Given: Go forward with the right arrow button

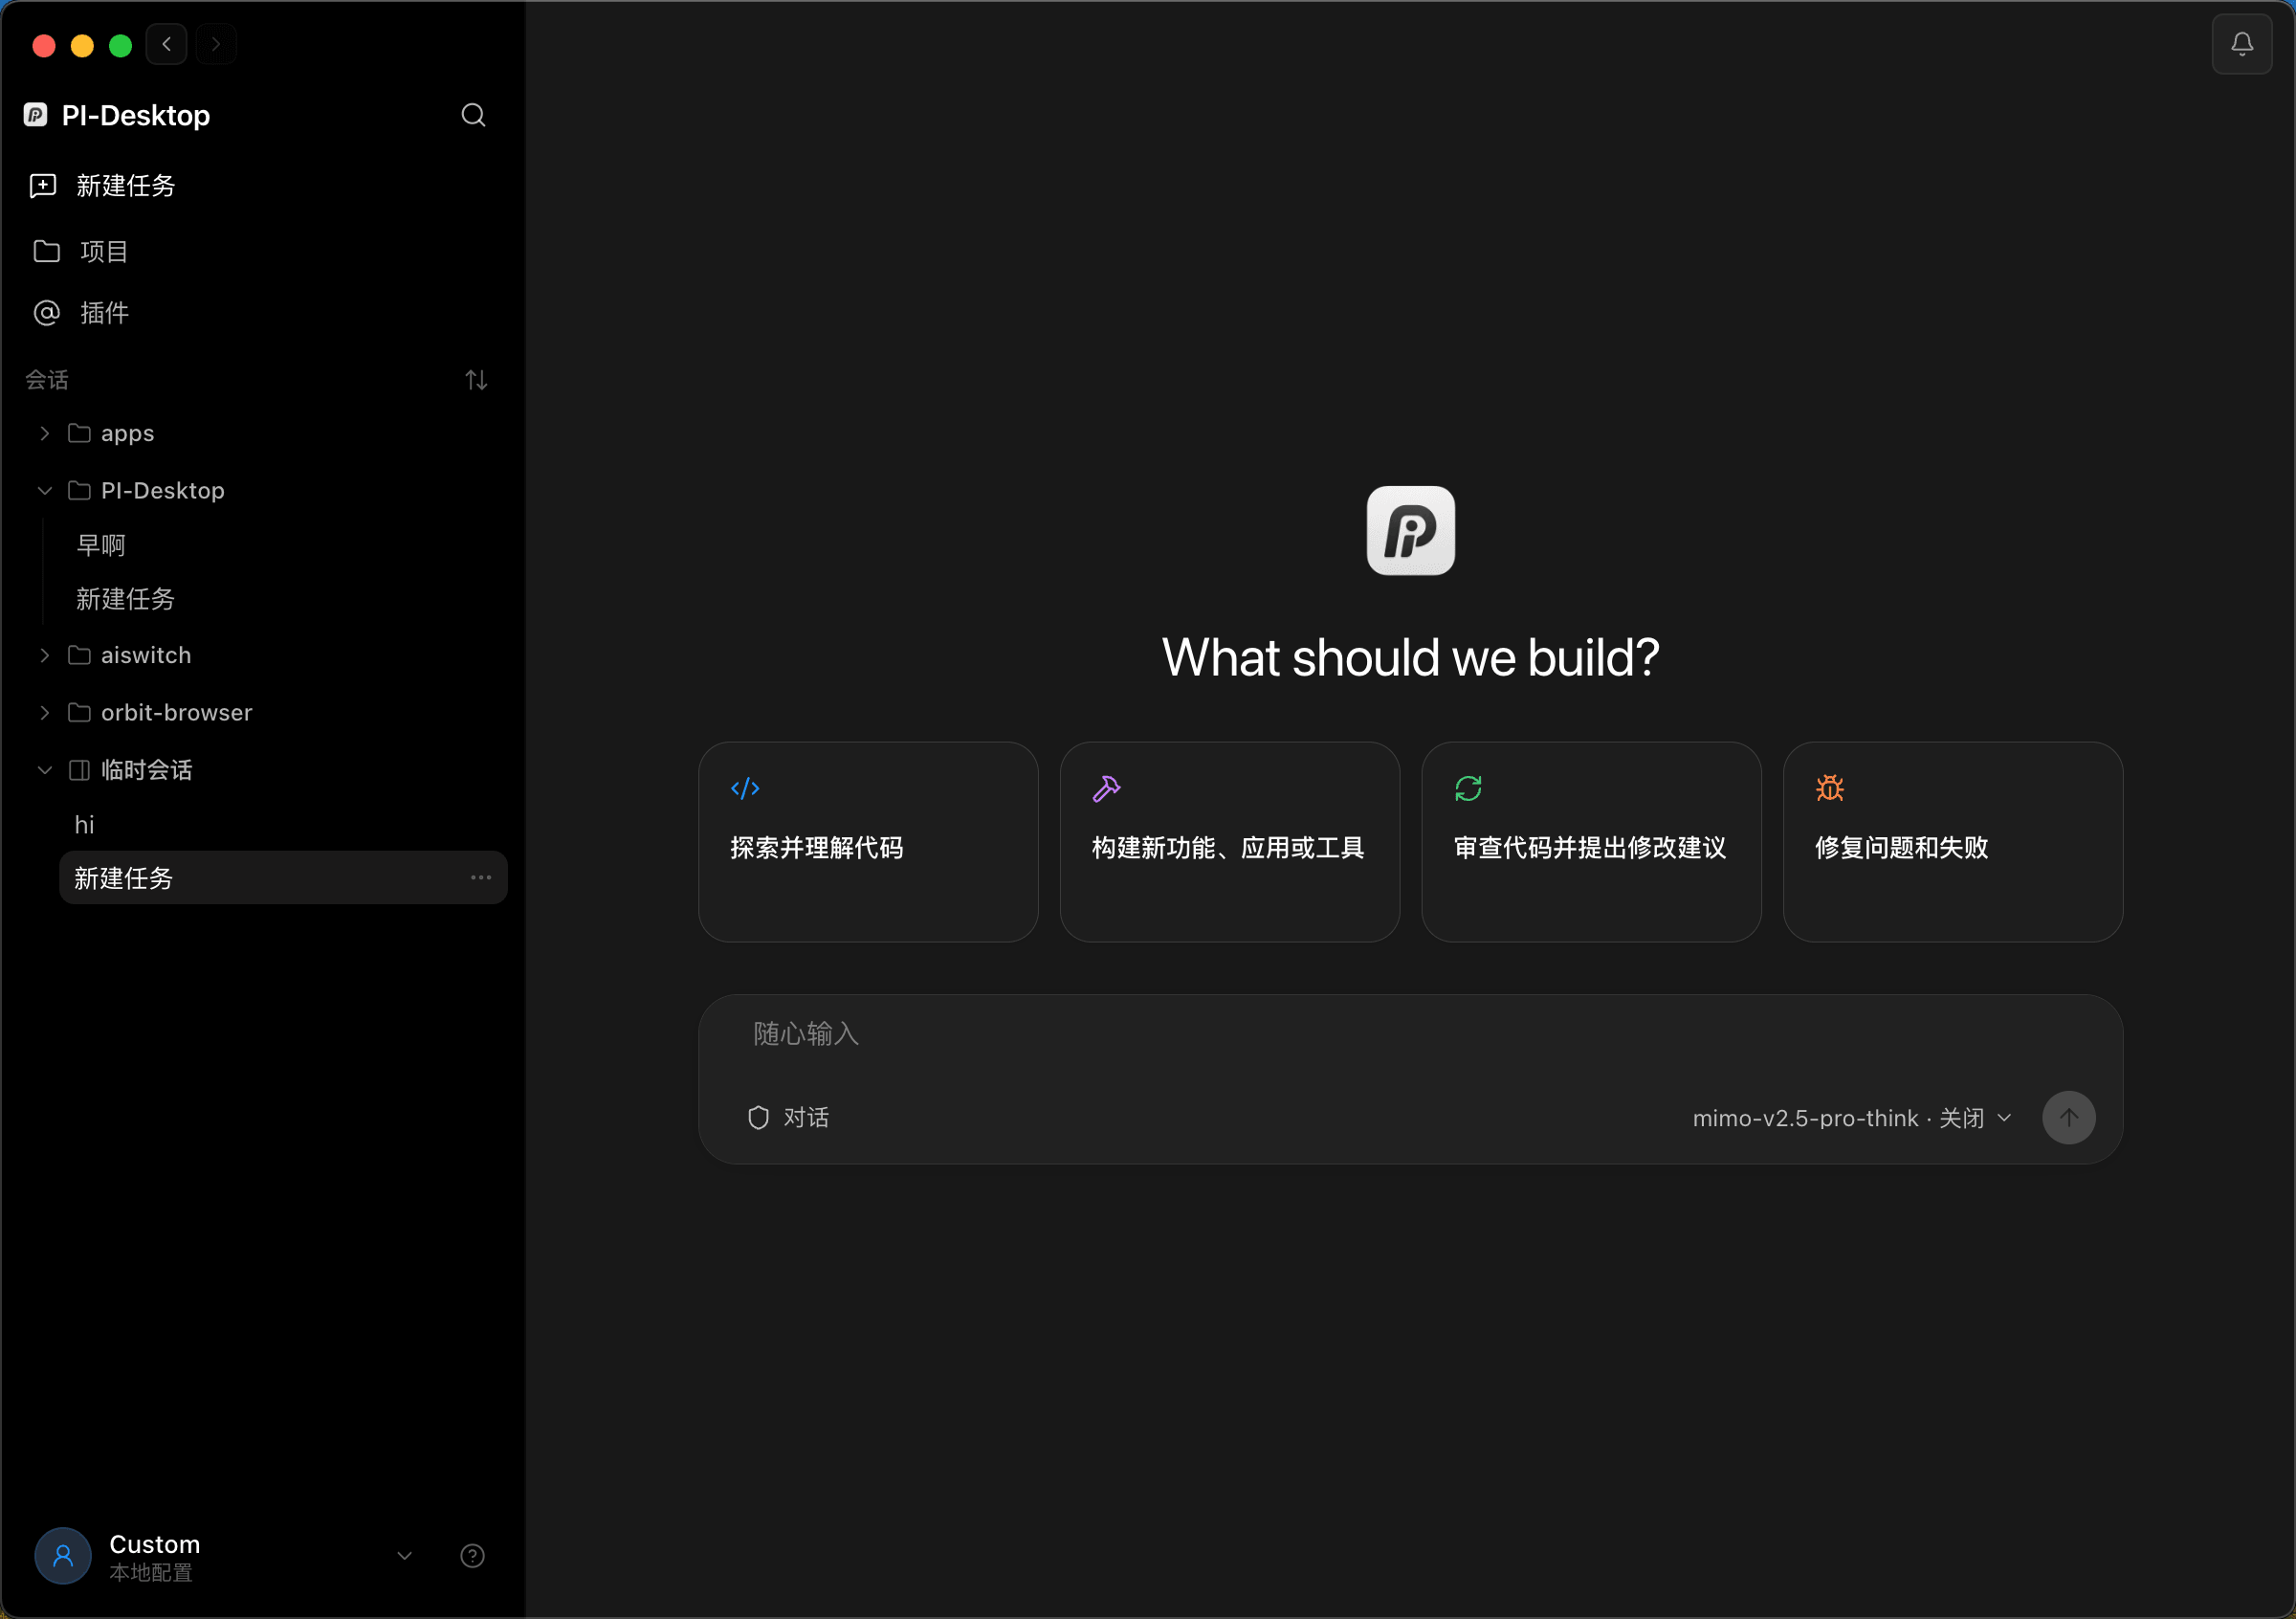Looking at the screenshot, I should 216,44.
